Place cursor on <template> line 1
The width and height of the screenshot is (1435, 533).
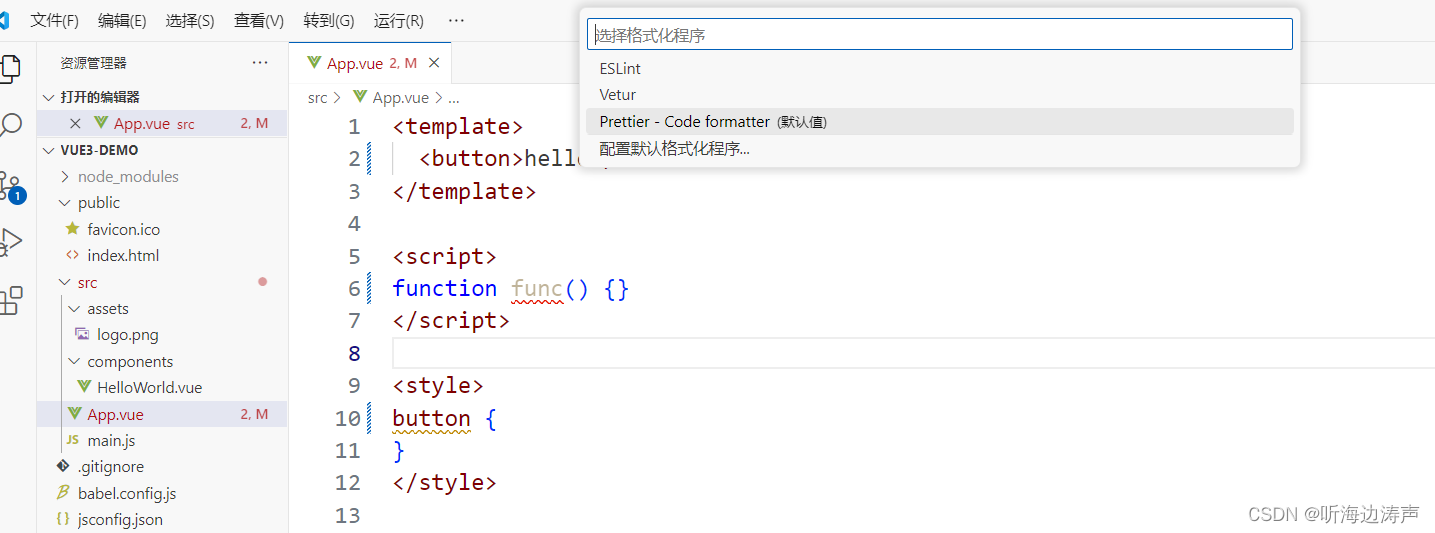tap(457, 127)
